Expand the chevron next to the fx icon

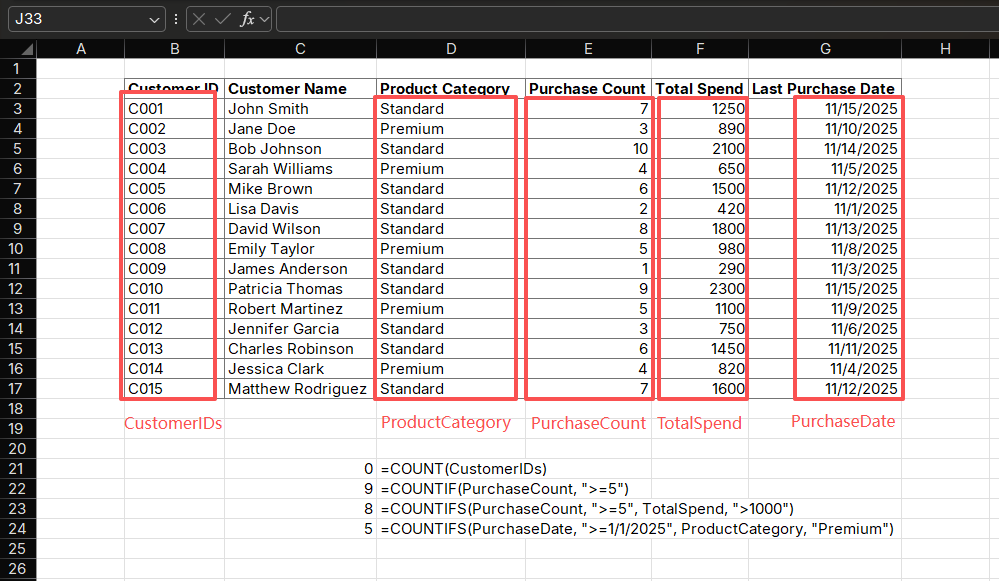point(265,19)
